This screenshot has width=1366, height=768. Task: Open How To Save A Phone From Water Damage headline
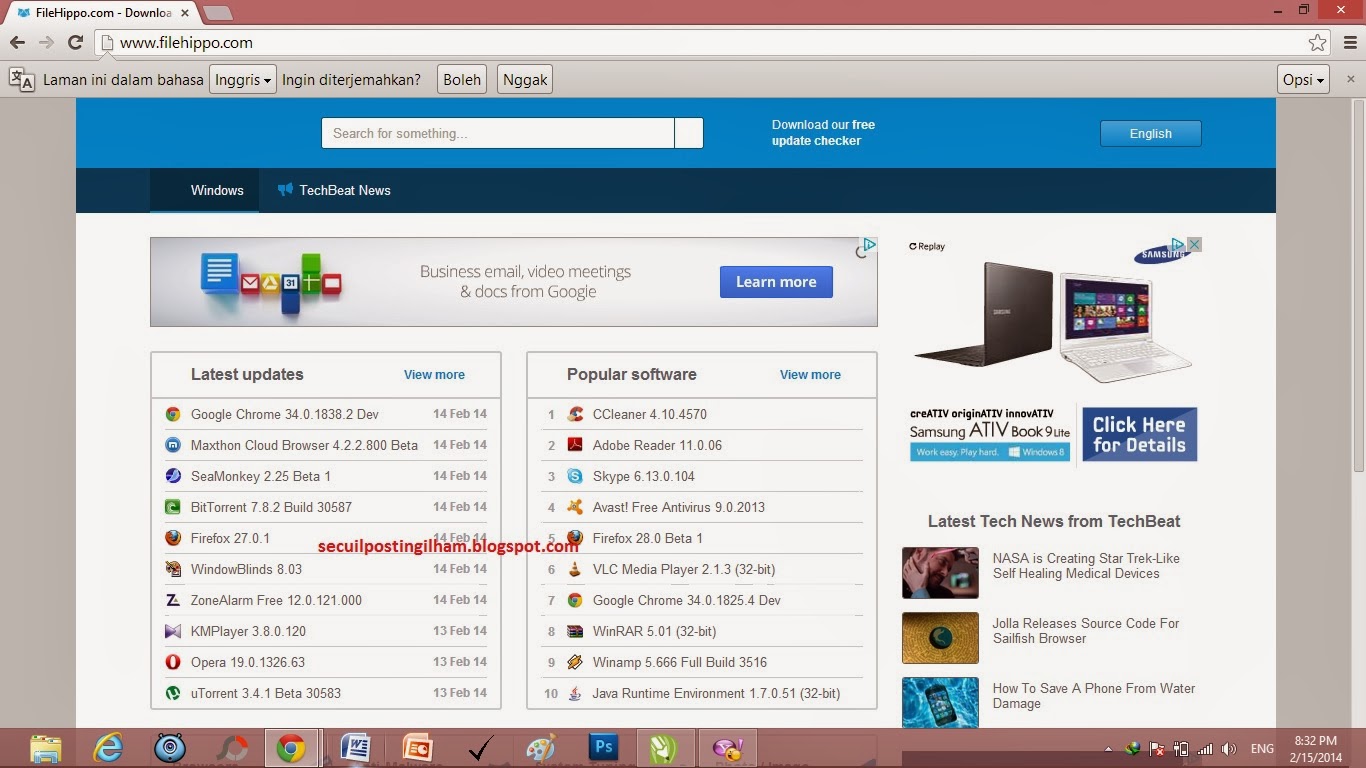[x=1094, y=696]
